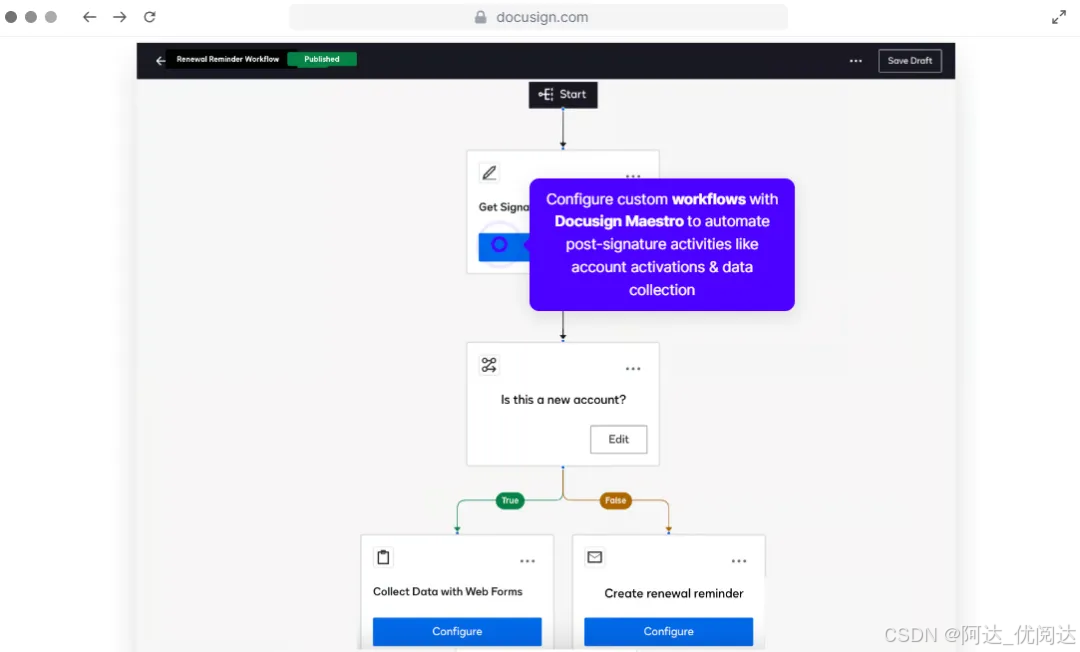
Task: Open the header three-dot options menu
Action: (x=855, y=61)
